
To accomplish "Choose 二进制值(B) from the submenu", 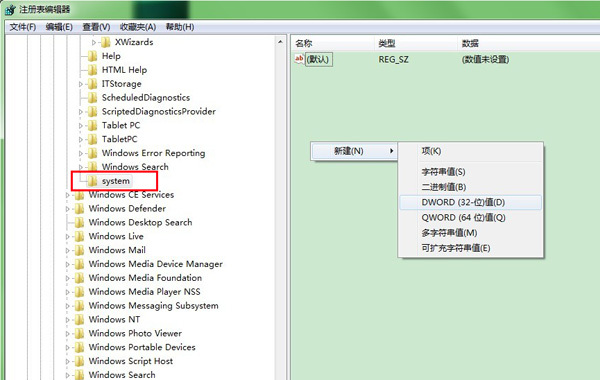I will [x=471, y=187].
